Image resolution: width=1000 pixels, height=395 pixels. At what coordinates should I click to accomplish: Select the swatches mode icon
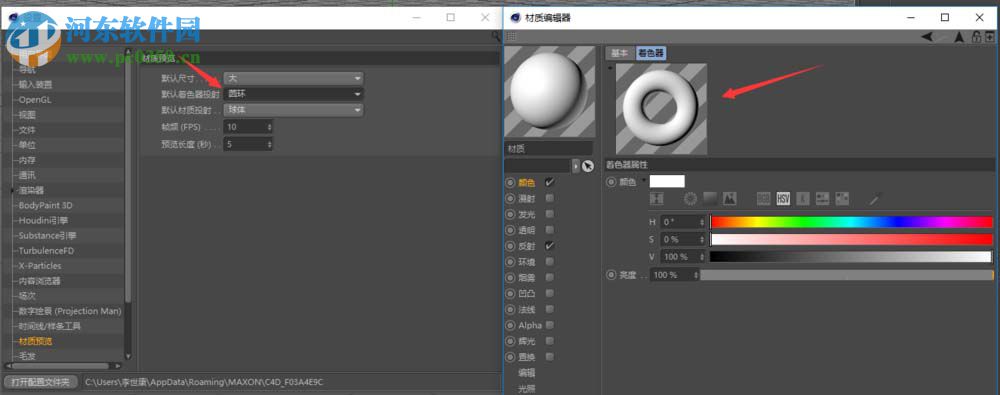(x=842, y=198)
